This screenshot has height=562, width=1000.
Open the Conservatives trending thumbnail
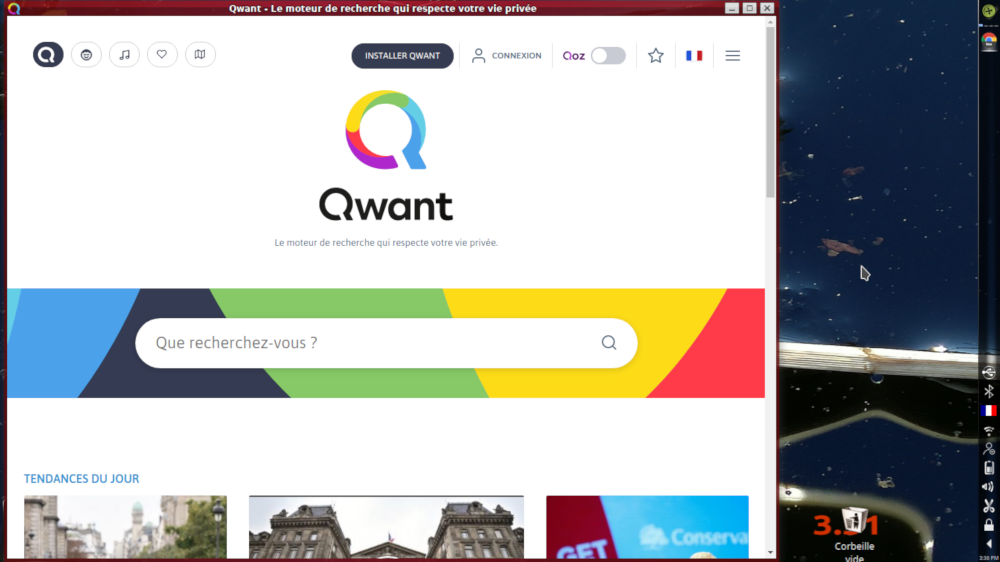pyautogui.click(x=647, y=527)
